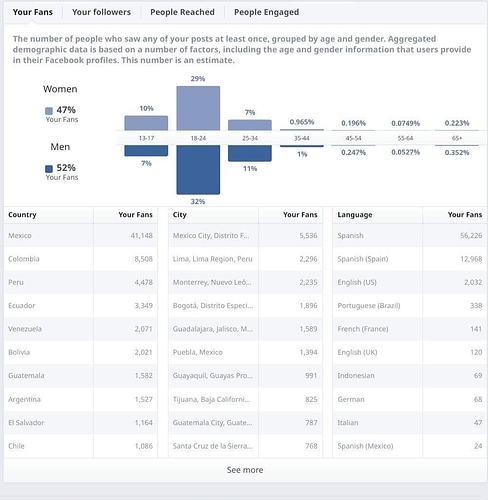Click the 29% women 18-24 bar
The height and width of the screenshot is (500, 488).
point(198,108)
